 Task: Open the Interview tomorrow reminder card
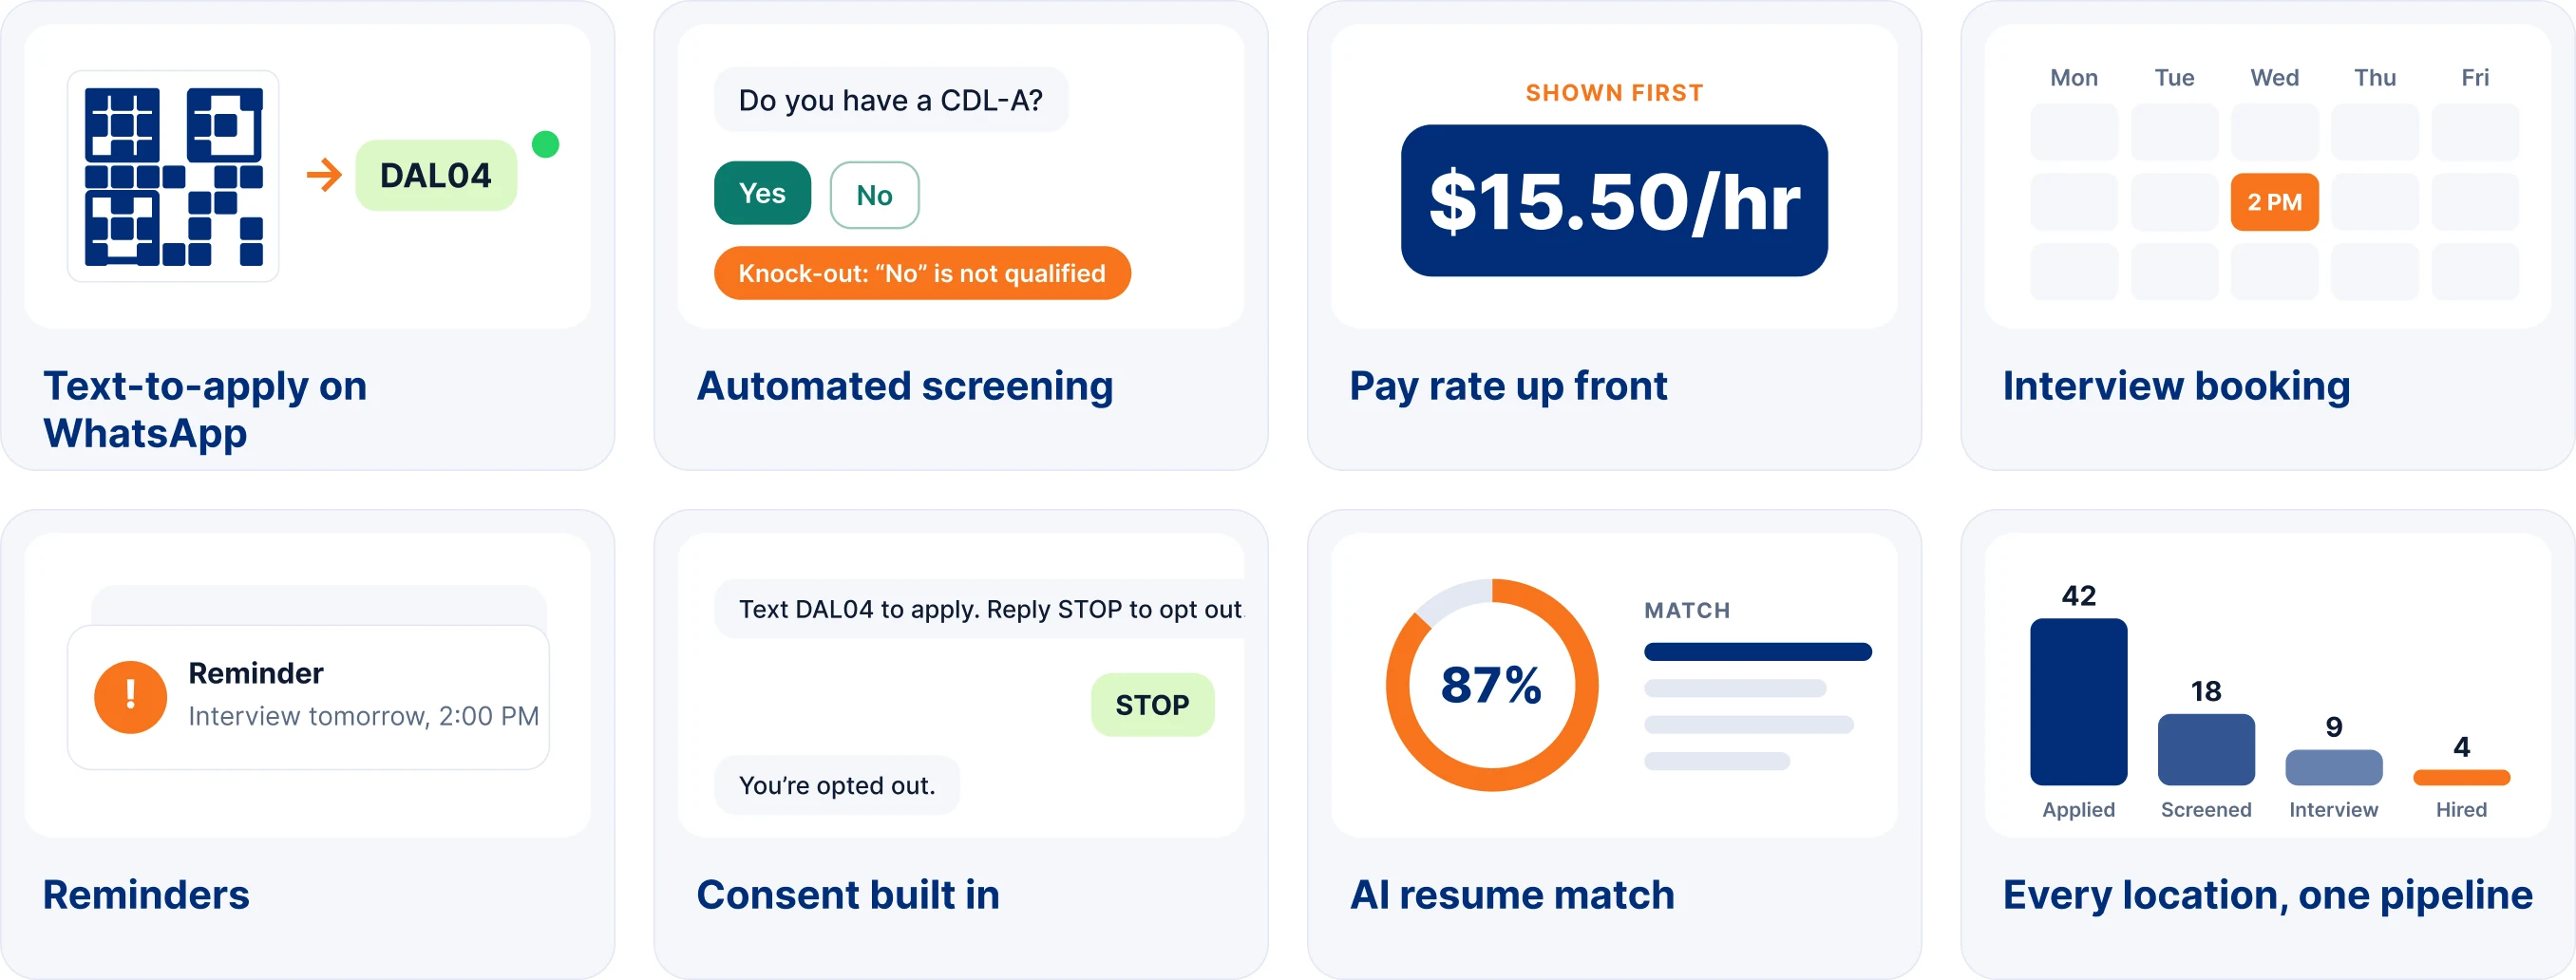pos(308,697)
